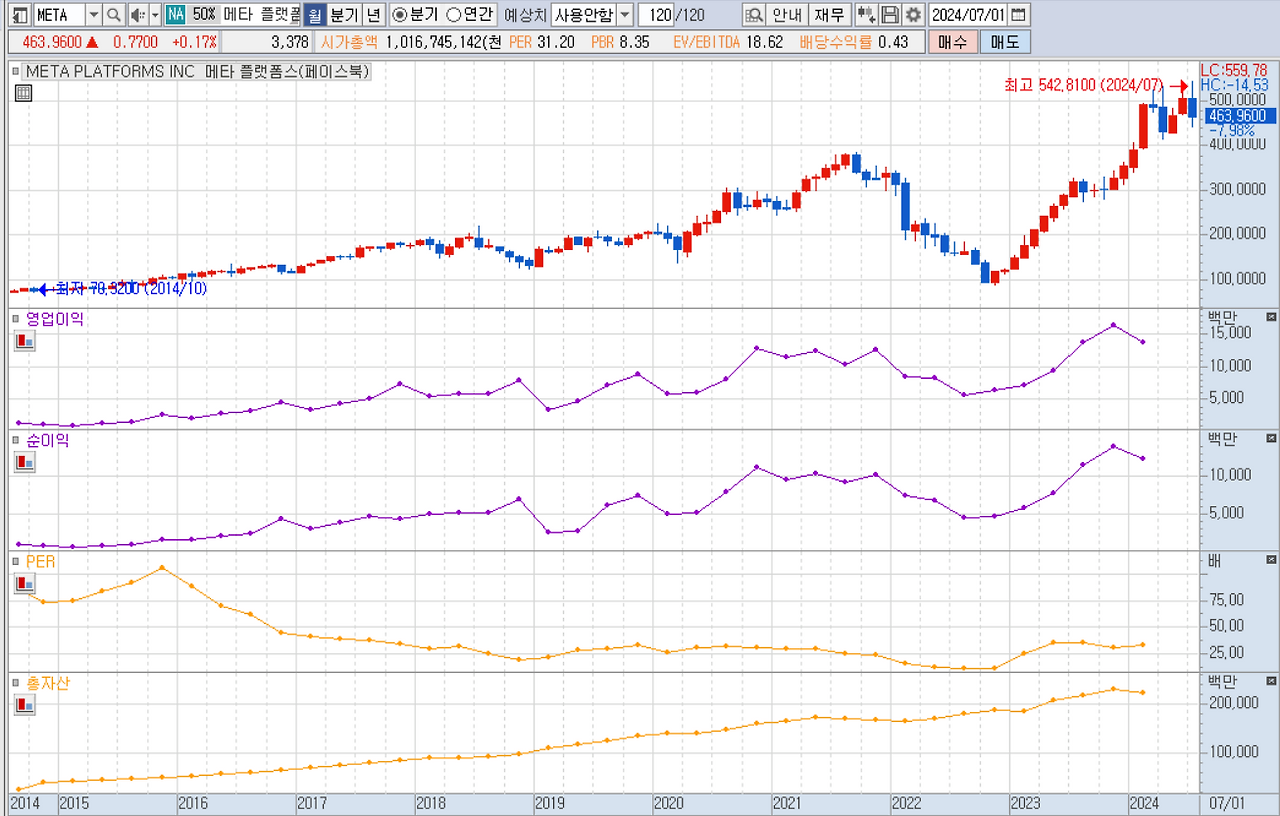Viewport: 1280px width, 816px height.
Task: Click the 2024/07/01 date field
Action: [x=968, y=15]
